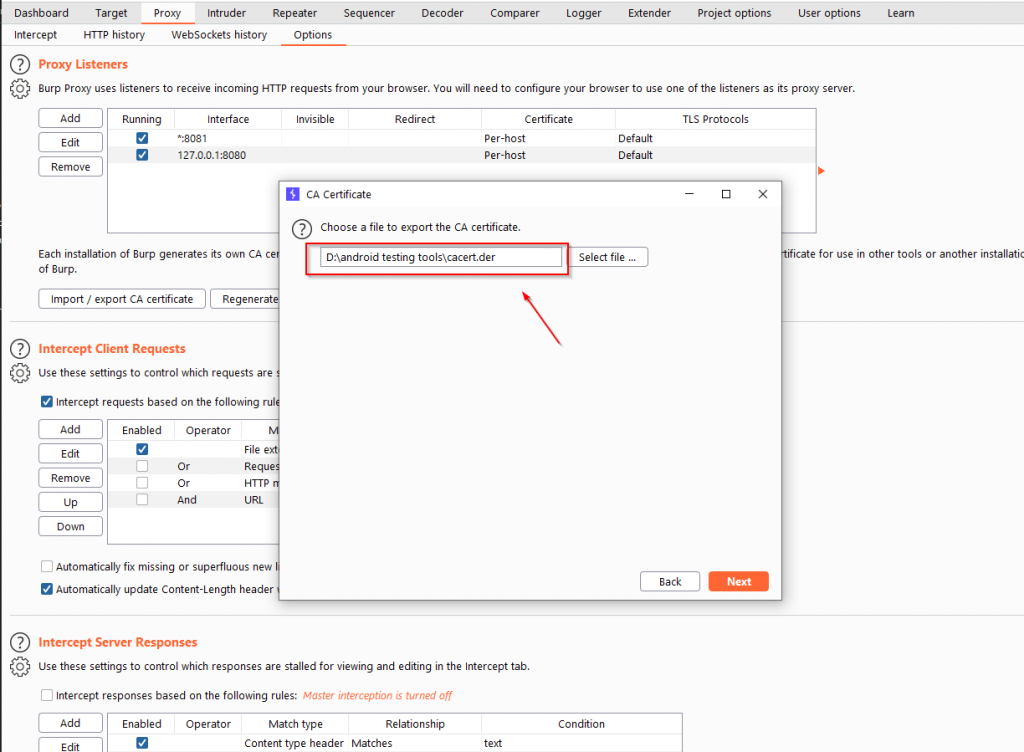
Task: Enable the And URL rule checkbox
Action: pos(142,499)
